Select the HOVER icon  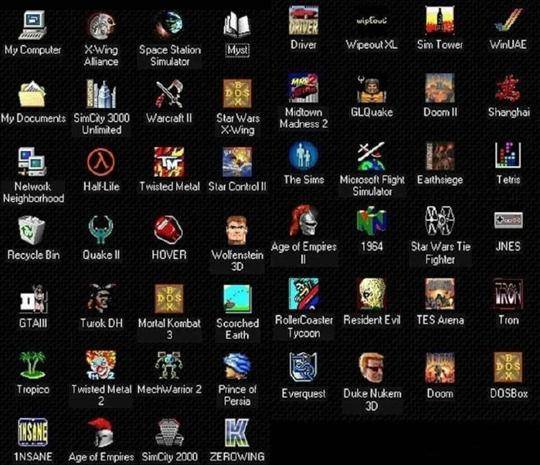pos(169,229)
